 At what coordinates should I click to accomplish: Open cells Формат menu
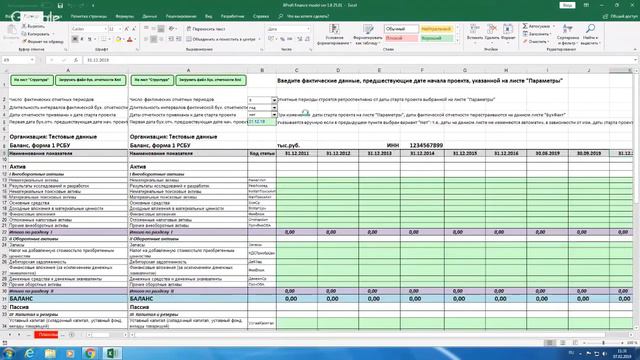click(x=508, y=33)
